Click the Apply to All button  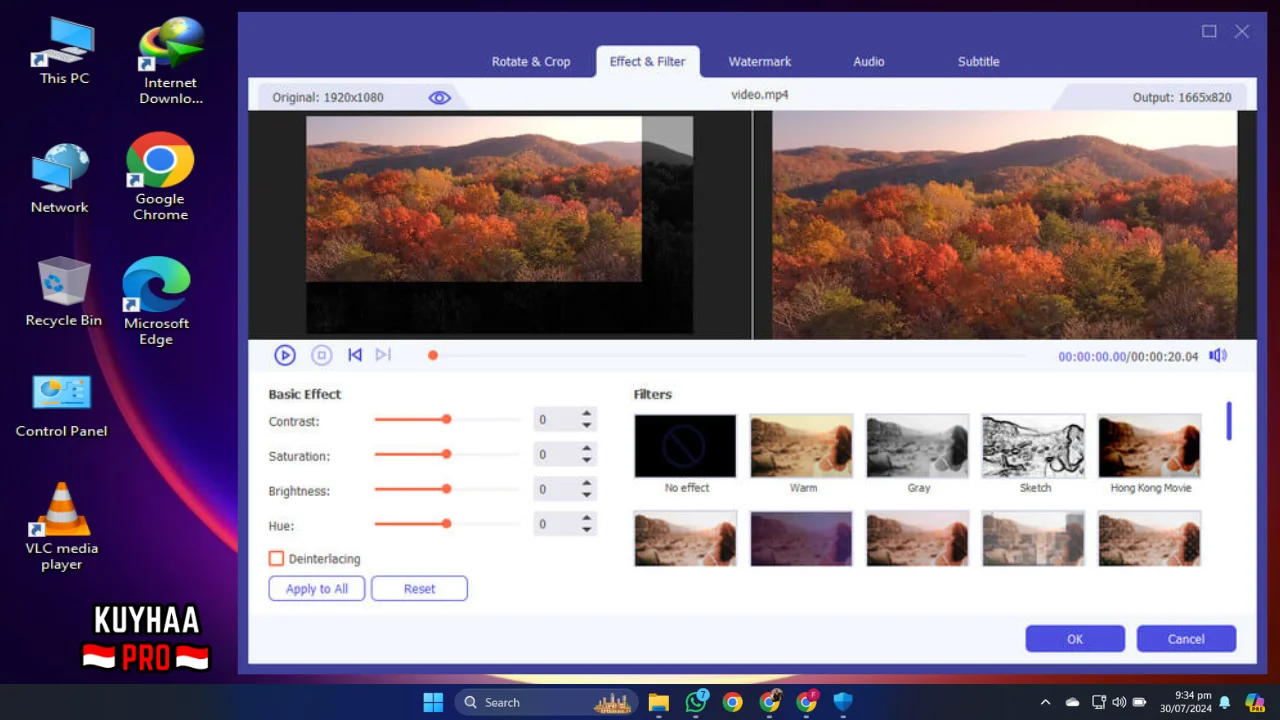pos(317,589)
